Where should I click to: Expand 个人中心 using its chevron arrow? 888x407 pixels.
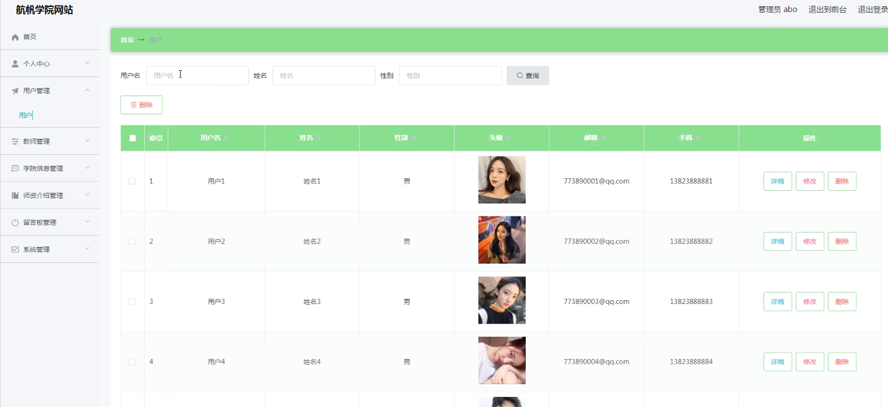[x=87, y=64]
